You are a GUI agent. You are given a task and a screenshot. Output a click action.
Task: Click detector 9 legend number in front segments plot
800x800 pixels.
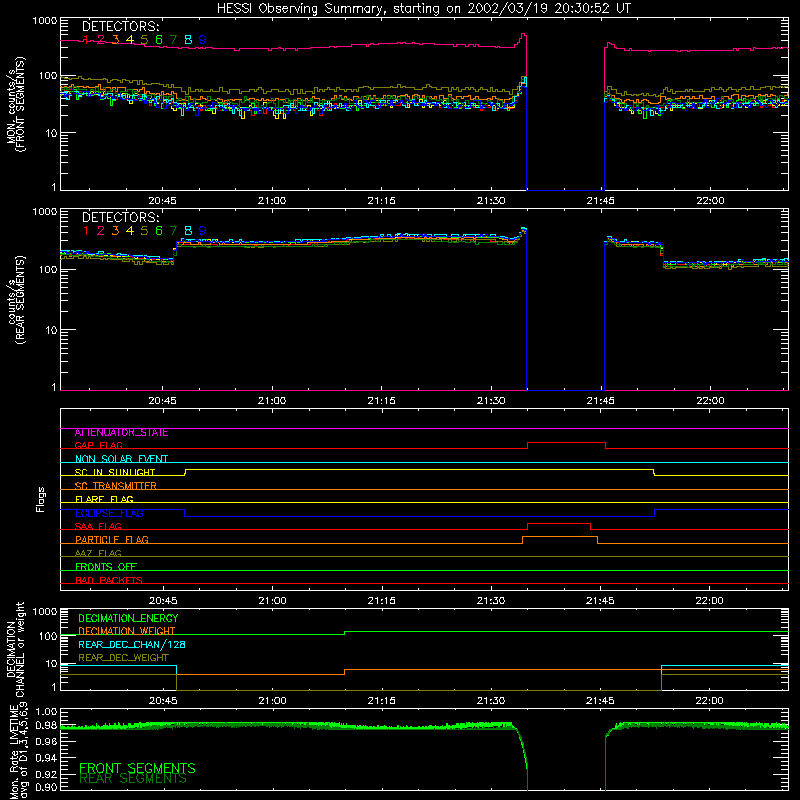[x=203, y=40]
